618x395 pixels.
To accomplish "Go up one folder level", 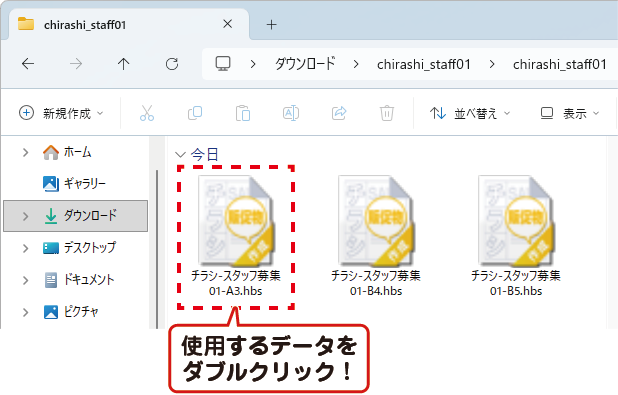I will click(123, 63).
